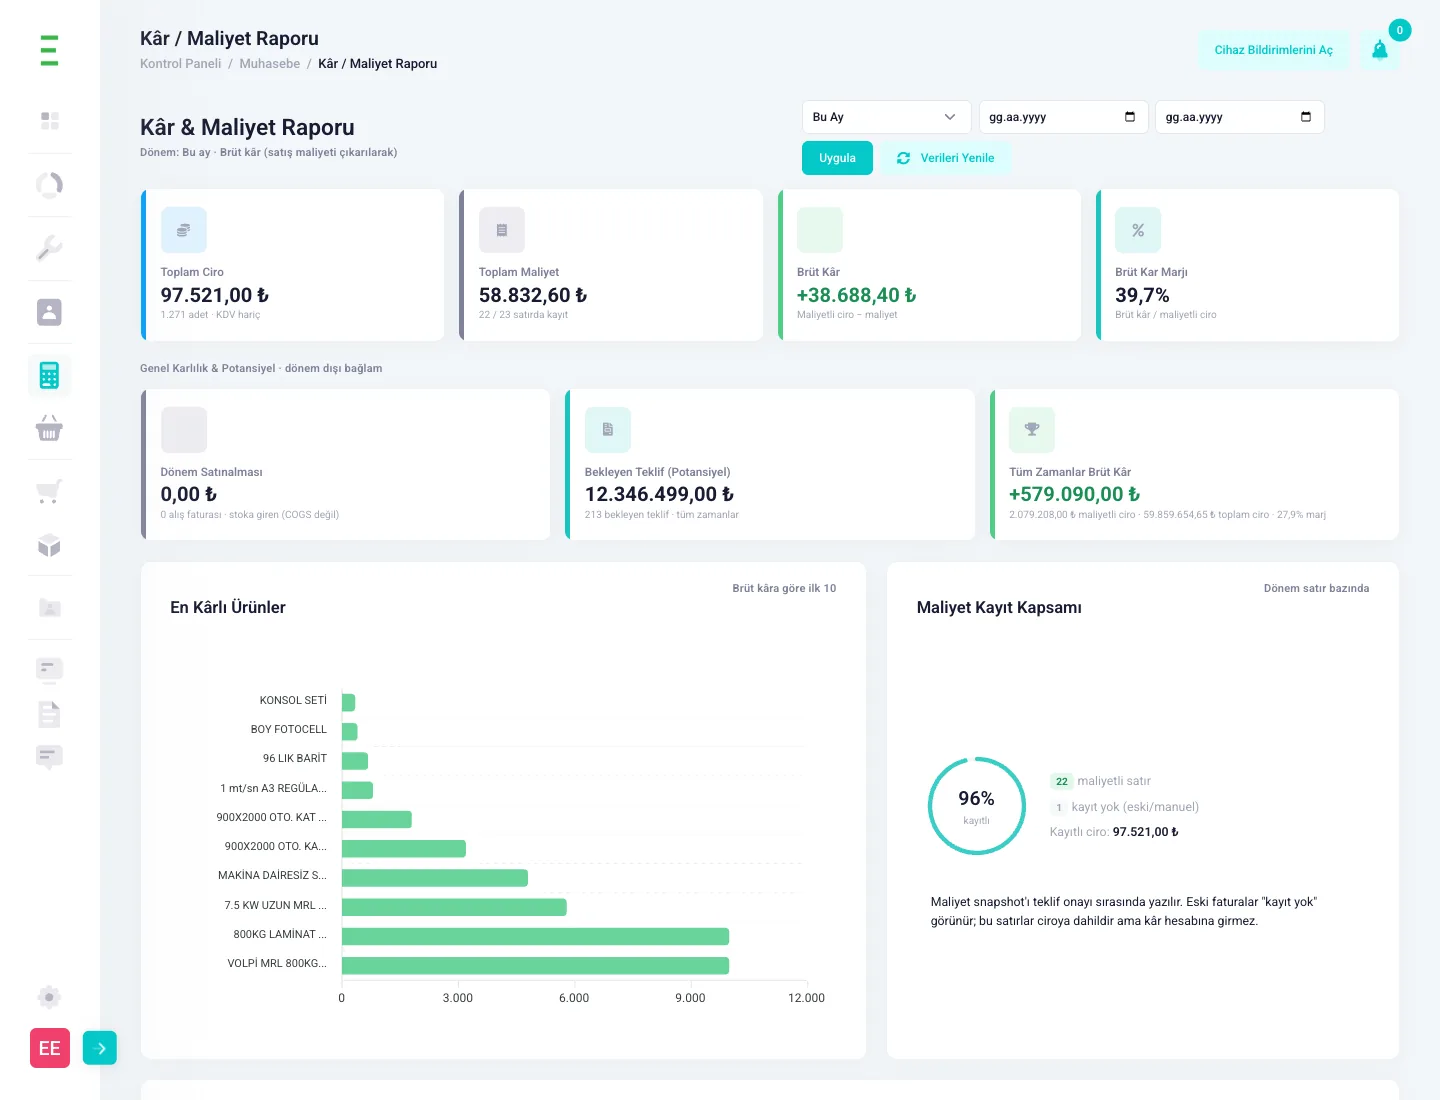The height and width of the screenshot is (1100, 1440).
Task: Click the Brüt Kar Marjı value 39,7%
Action: click(1142, 295)
